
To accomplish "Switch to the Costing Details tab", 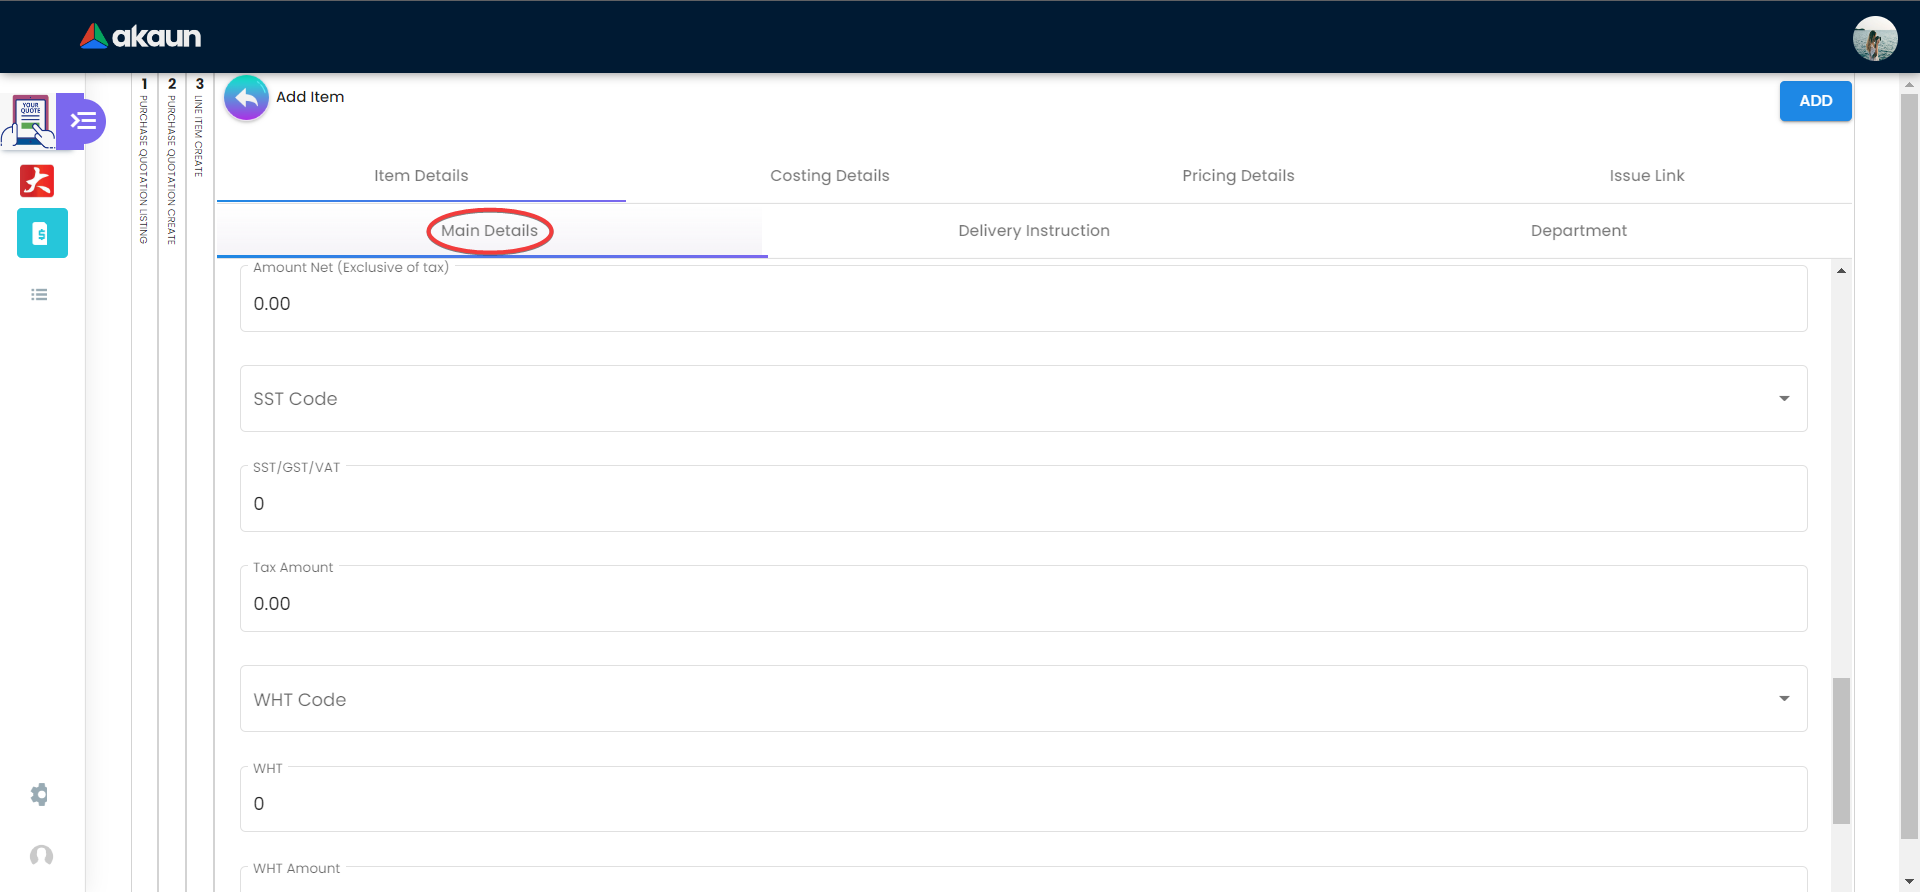I will [830, 176].
